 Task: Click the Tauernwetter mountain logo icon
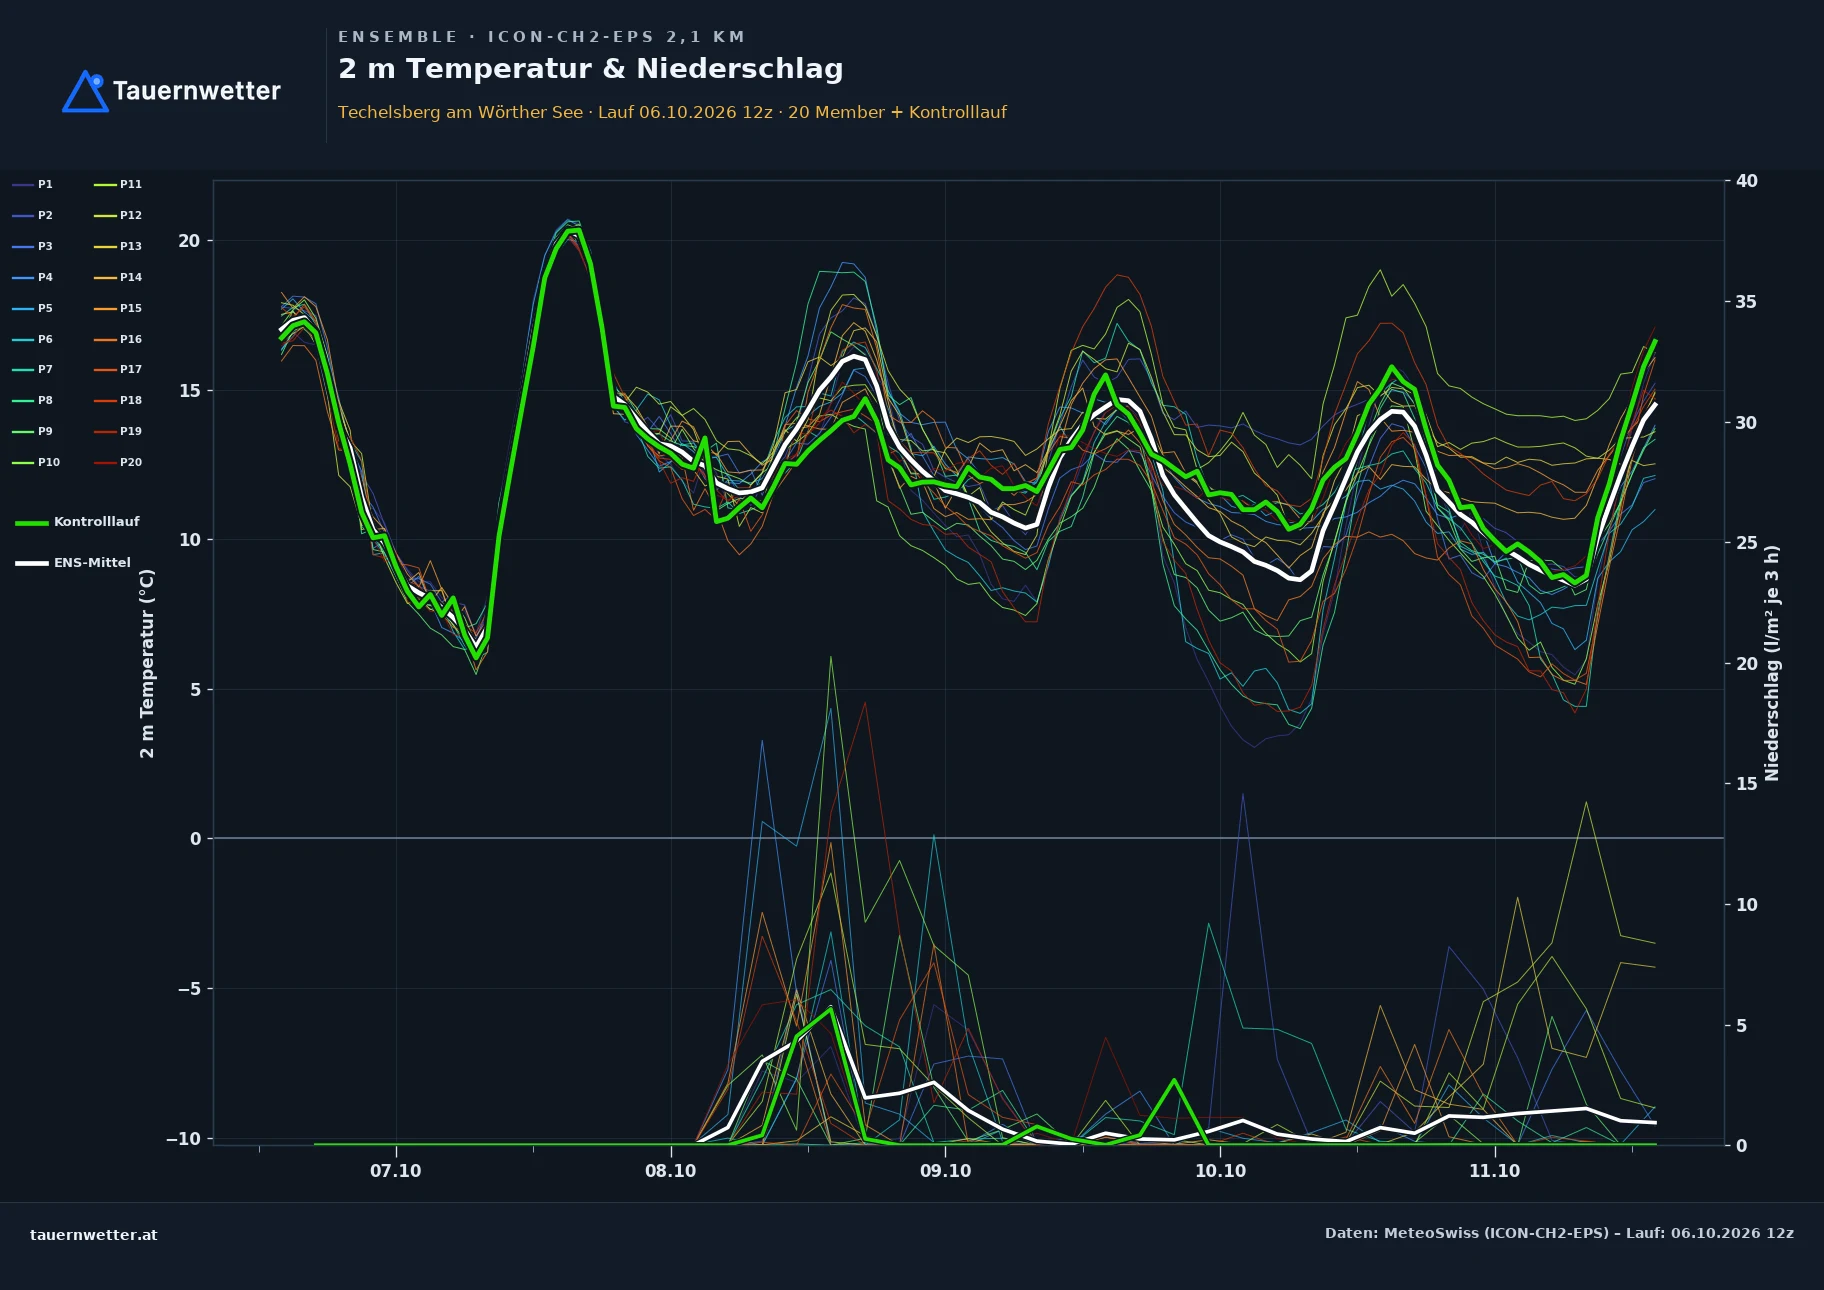pyautogui.click(x=85, y=91)
